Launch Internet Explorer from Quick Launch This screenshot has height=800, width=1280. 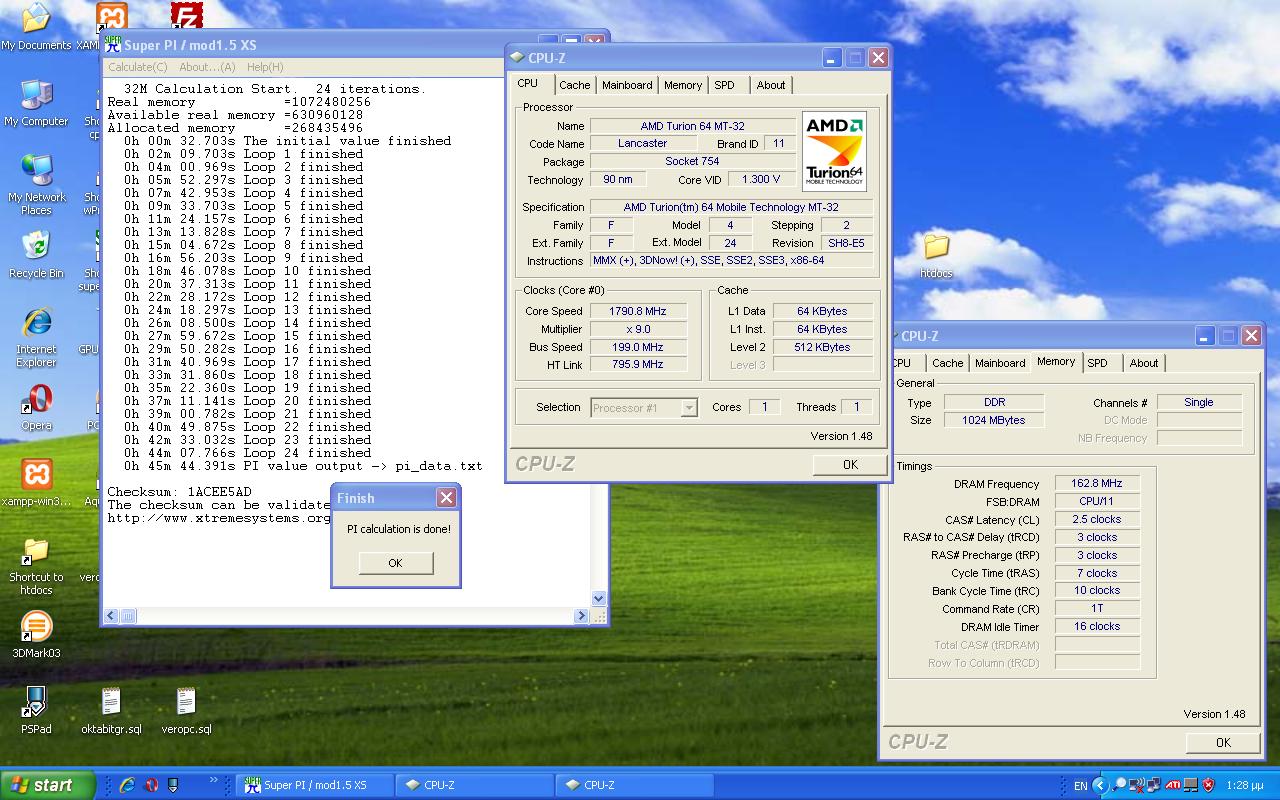pyautogui.click(x=128, y=785)
